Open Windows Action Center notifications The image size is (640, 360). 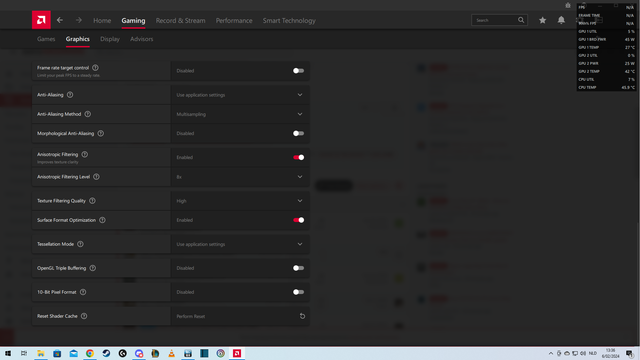(630, 353)
